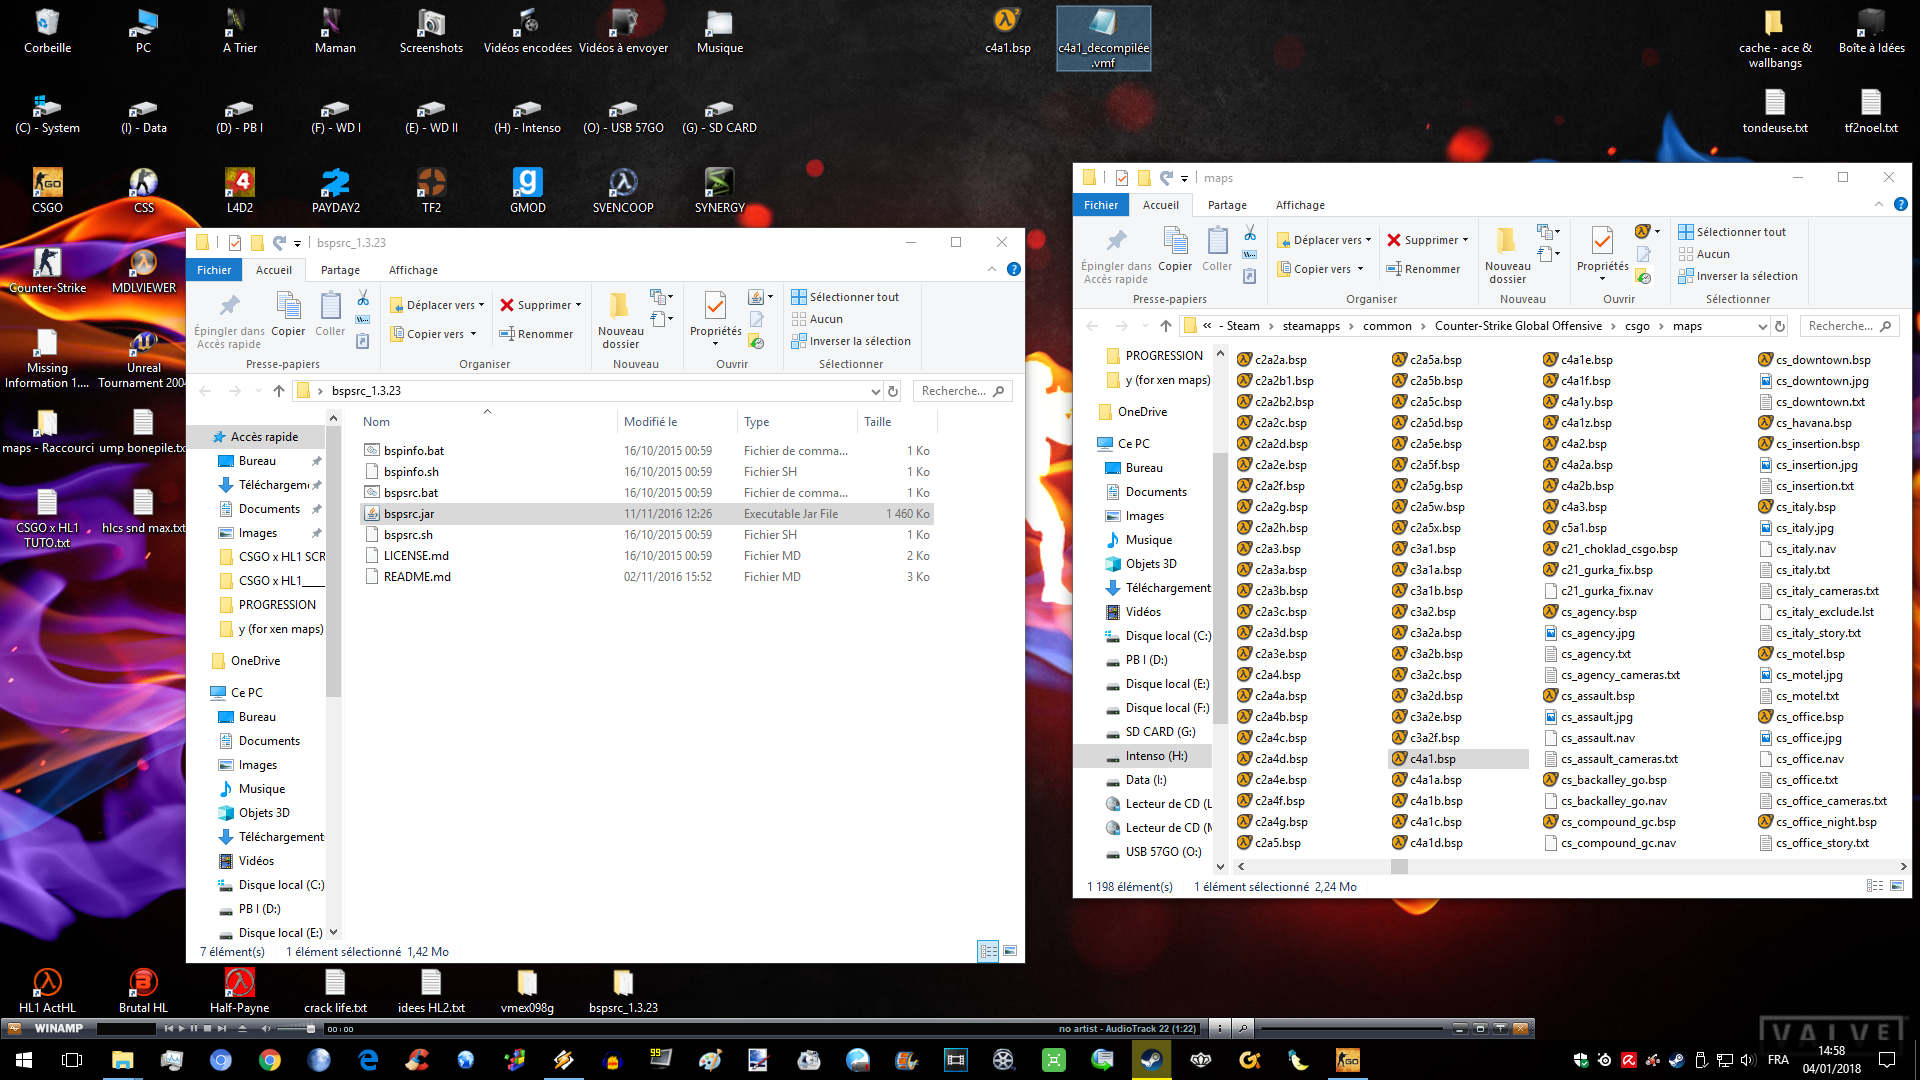
Task: Click the Cut scissors icon in bspsrc window
Action: [x=363, y=298]
